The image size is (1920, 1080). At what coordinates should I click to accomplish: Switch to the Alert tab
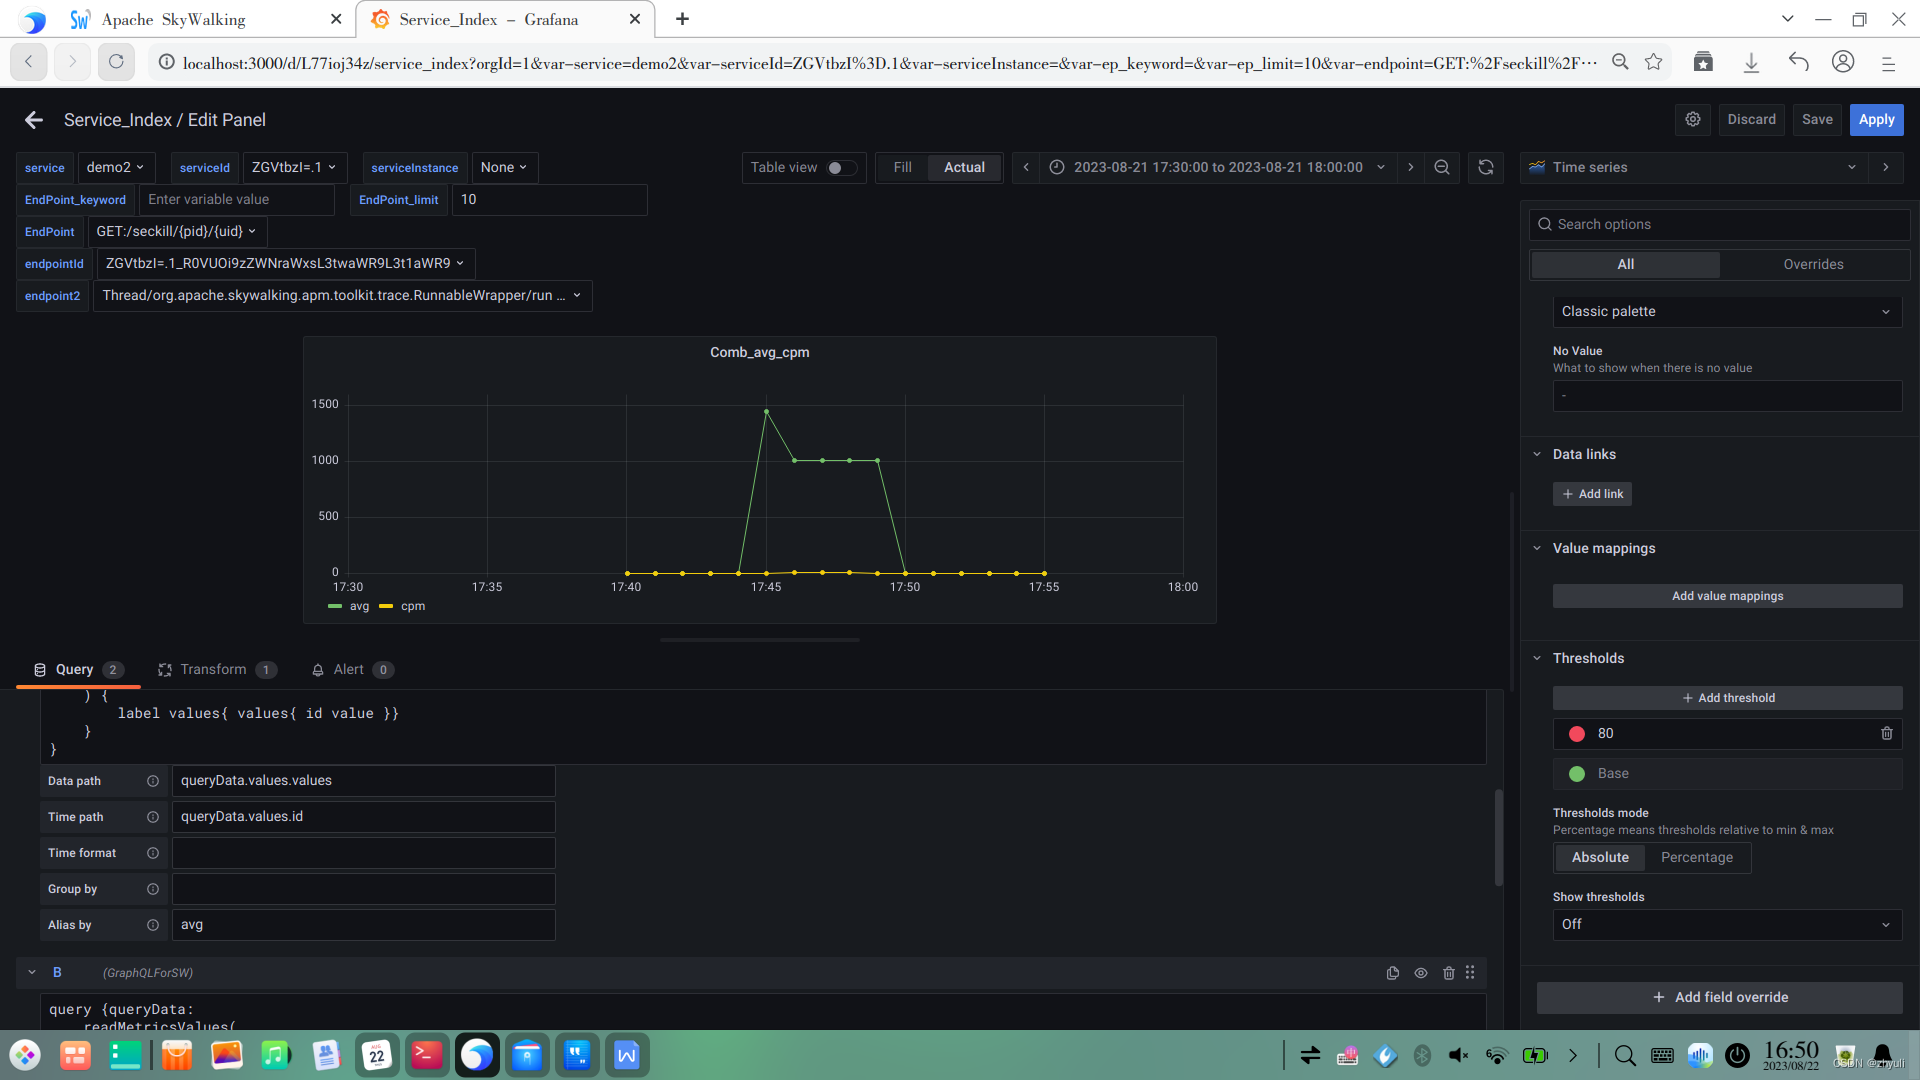(x=352, y=670)
